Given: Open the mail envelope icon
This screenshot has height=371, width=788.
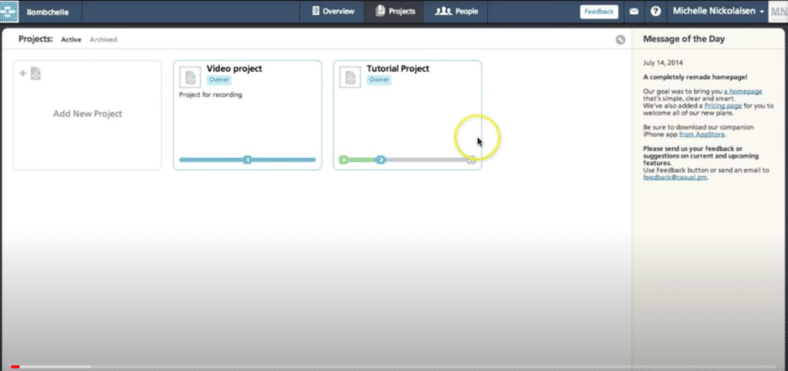Looking at the screenshot, I should 634,12.
